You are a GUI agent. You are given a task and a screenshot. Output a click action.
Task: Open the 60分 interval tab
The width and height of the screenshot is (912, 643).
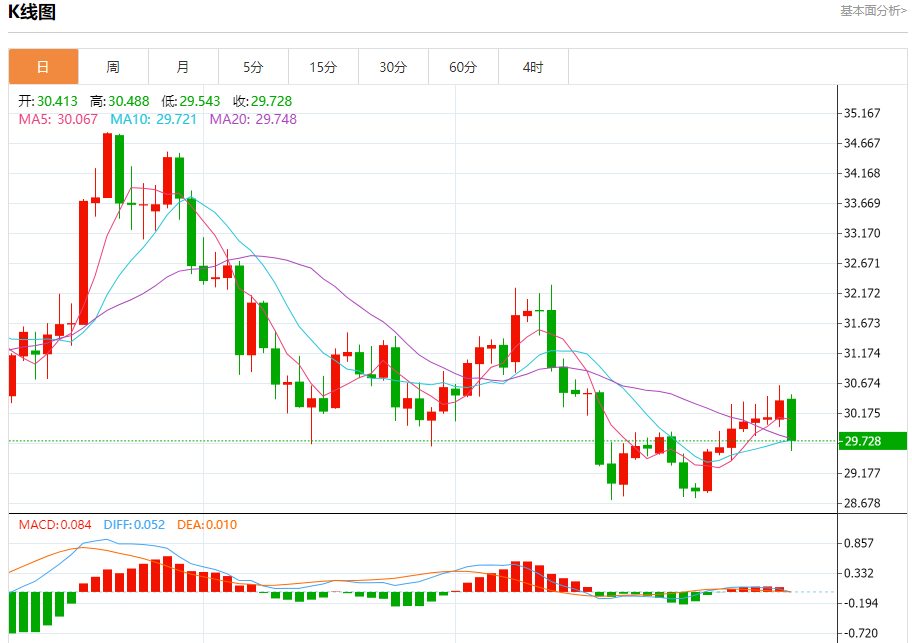click(463, 67)
